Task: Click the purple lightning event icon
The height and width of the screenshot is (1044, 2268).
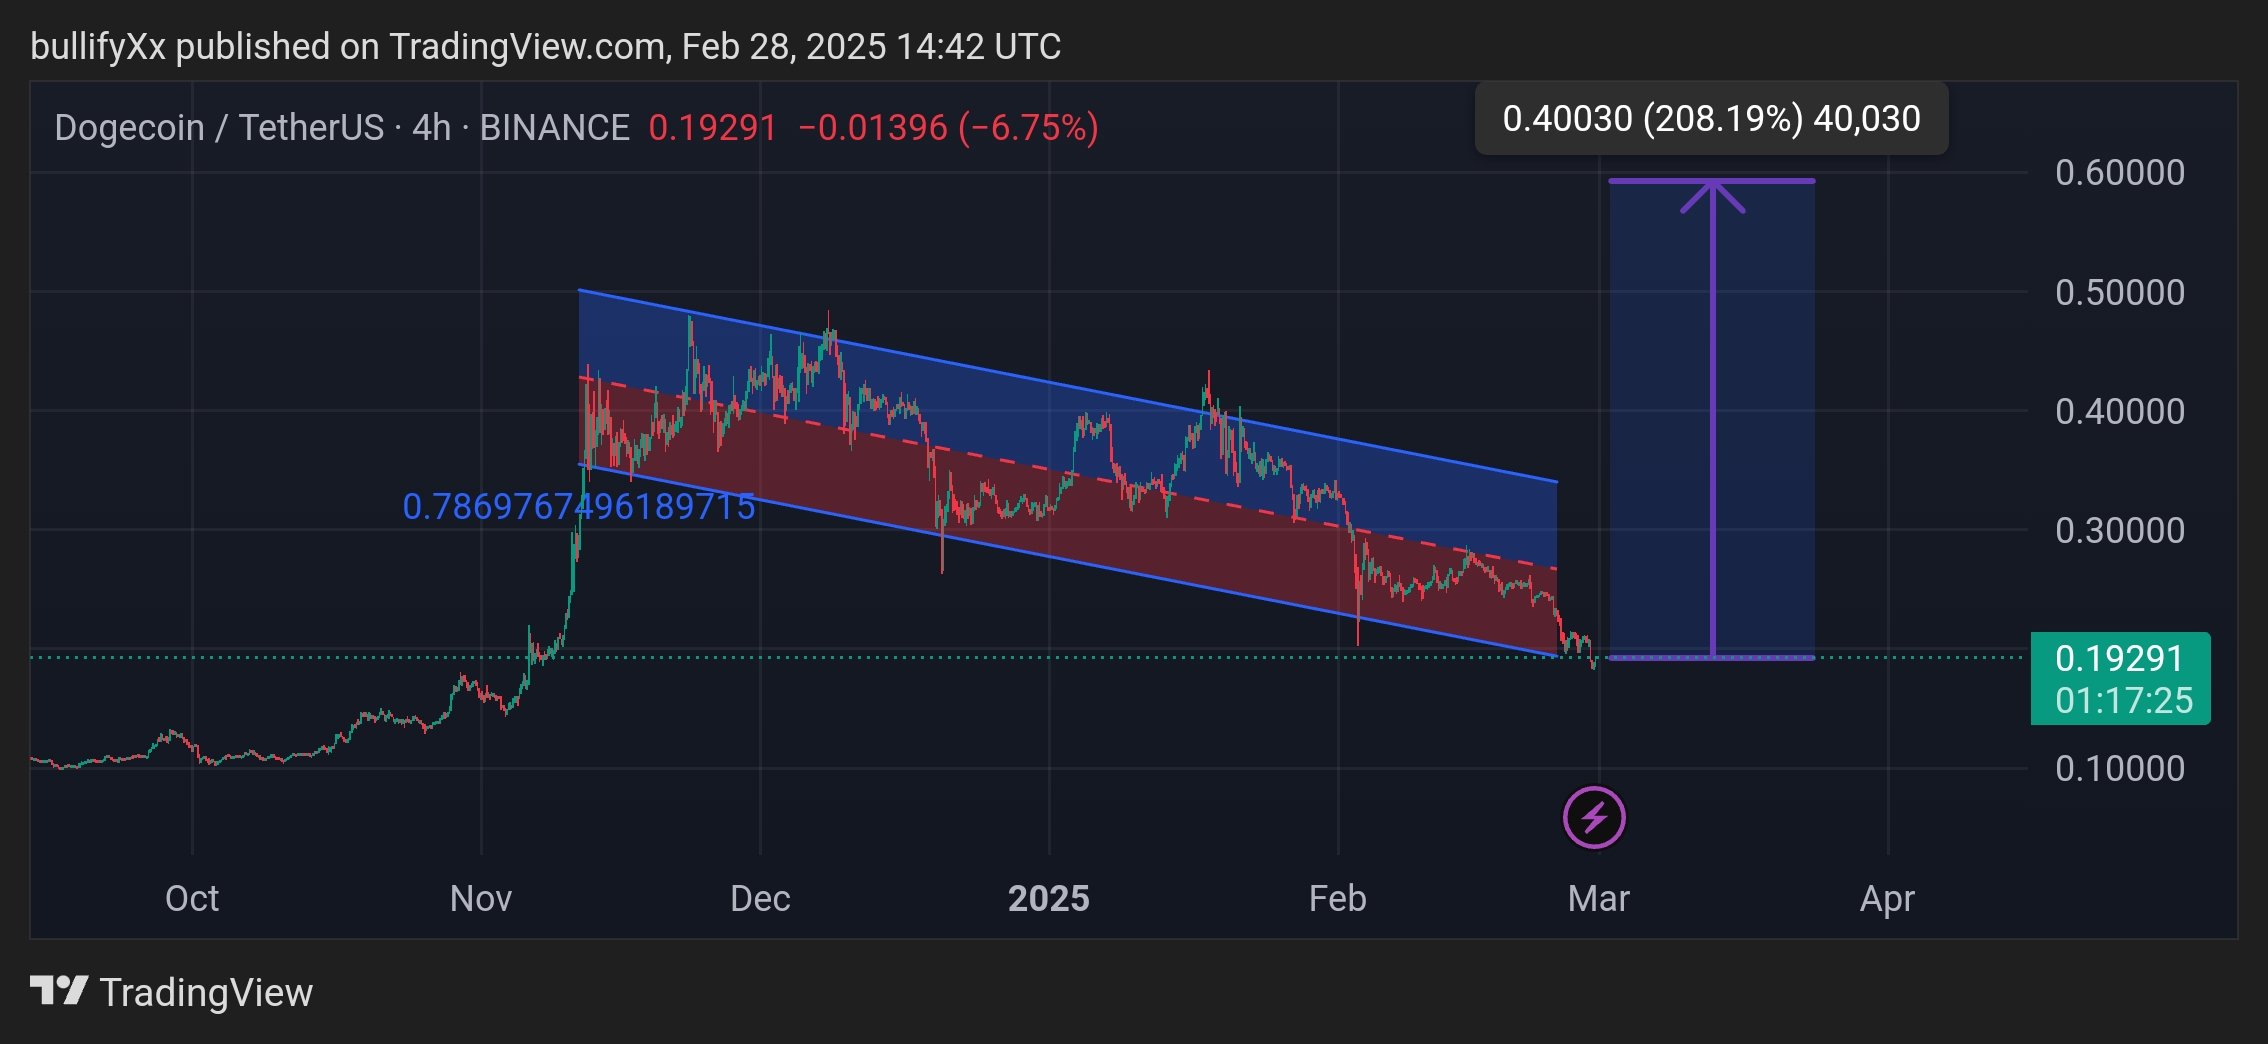Action: (x=1594, y=818)
